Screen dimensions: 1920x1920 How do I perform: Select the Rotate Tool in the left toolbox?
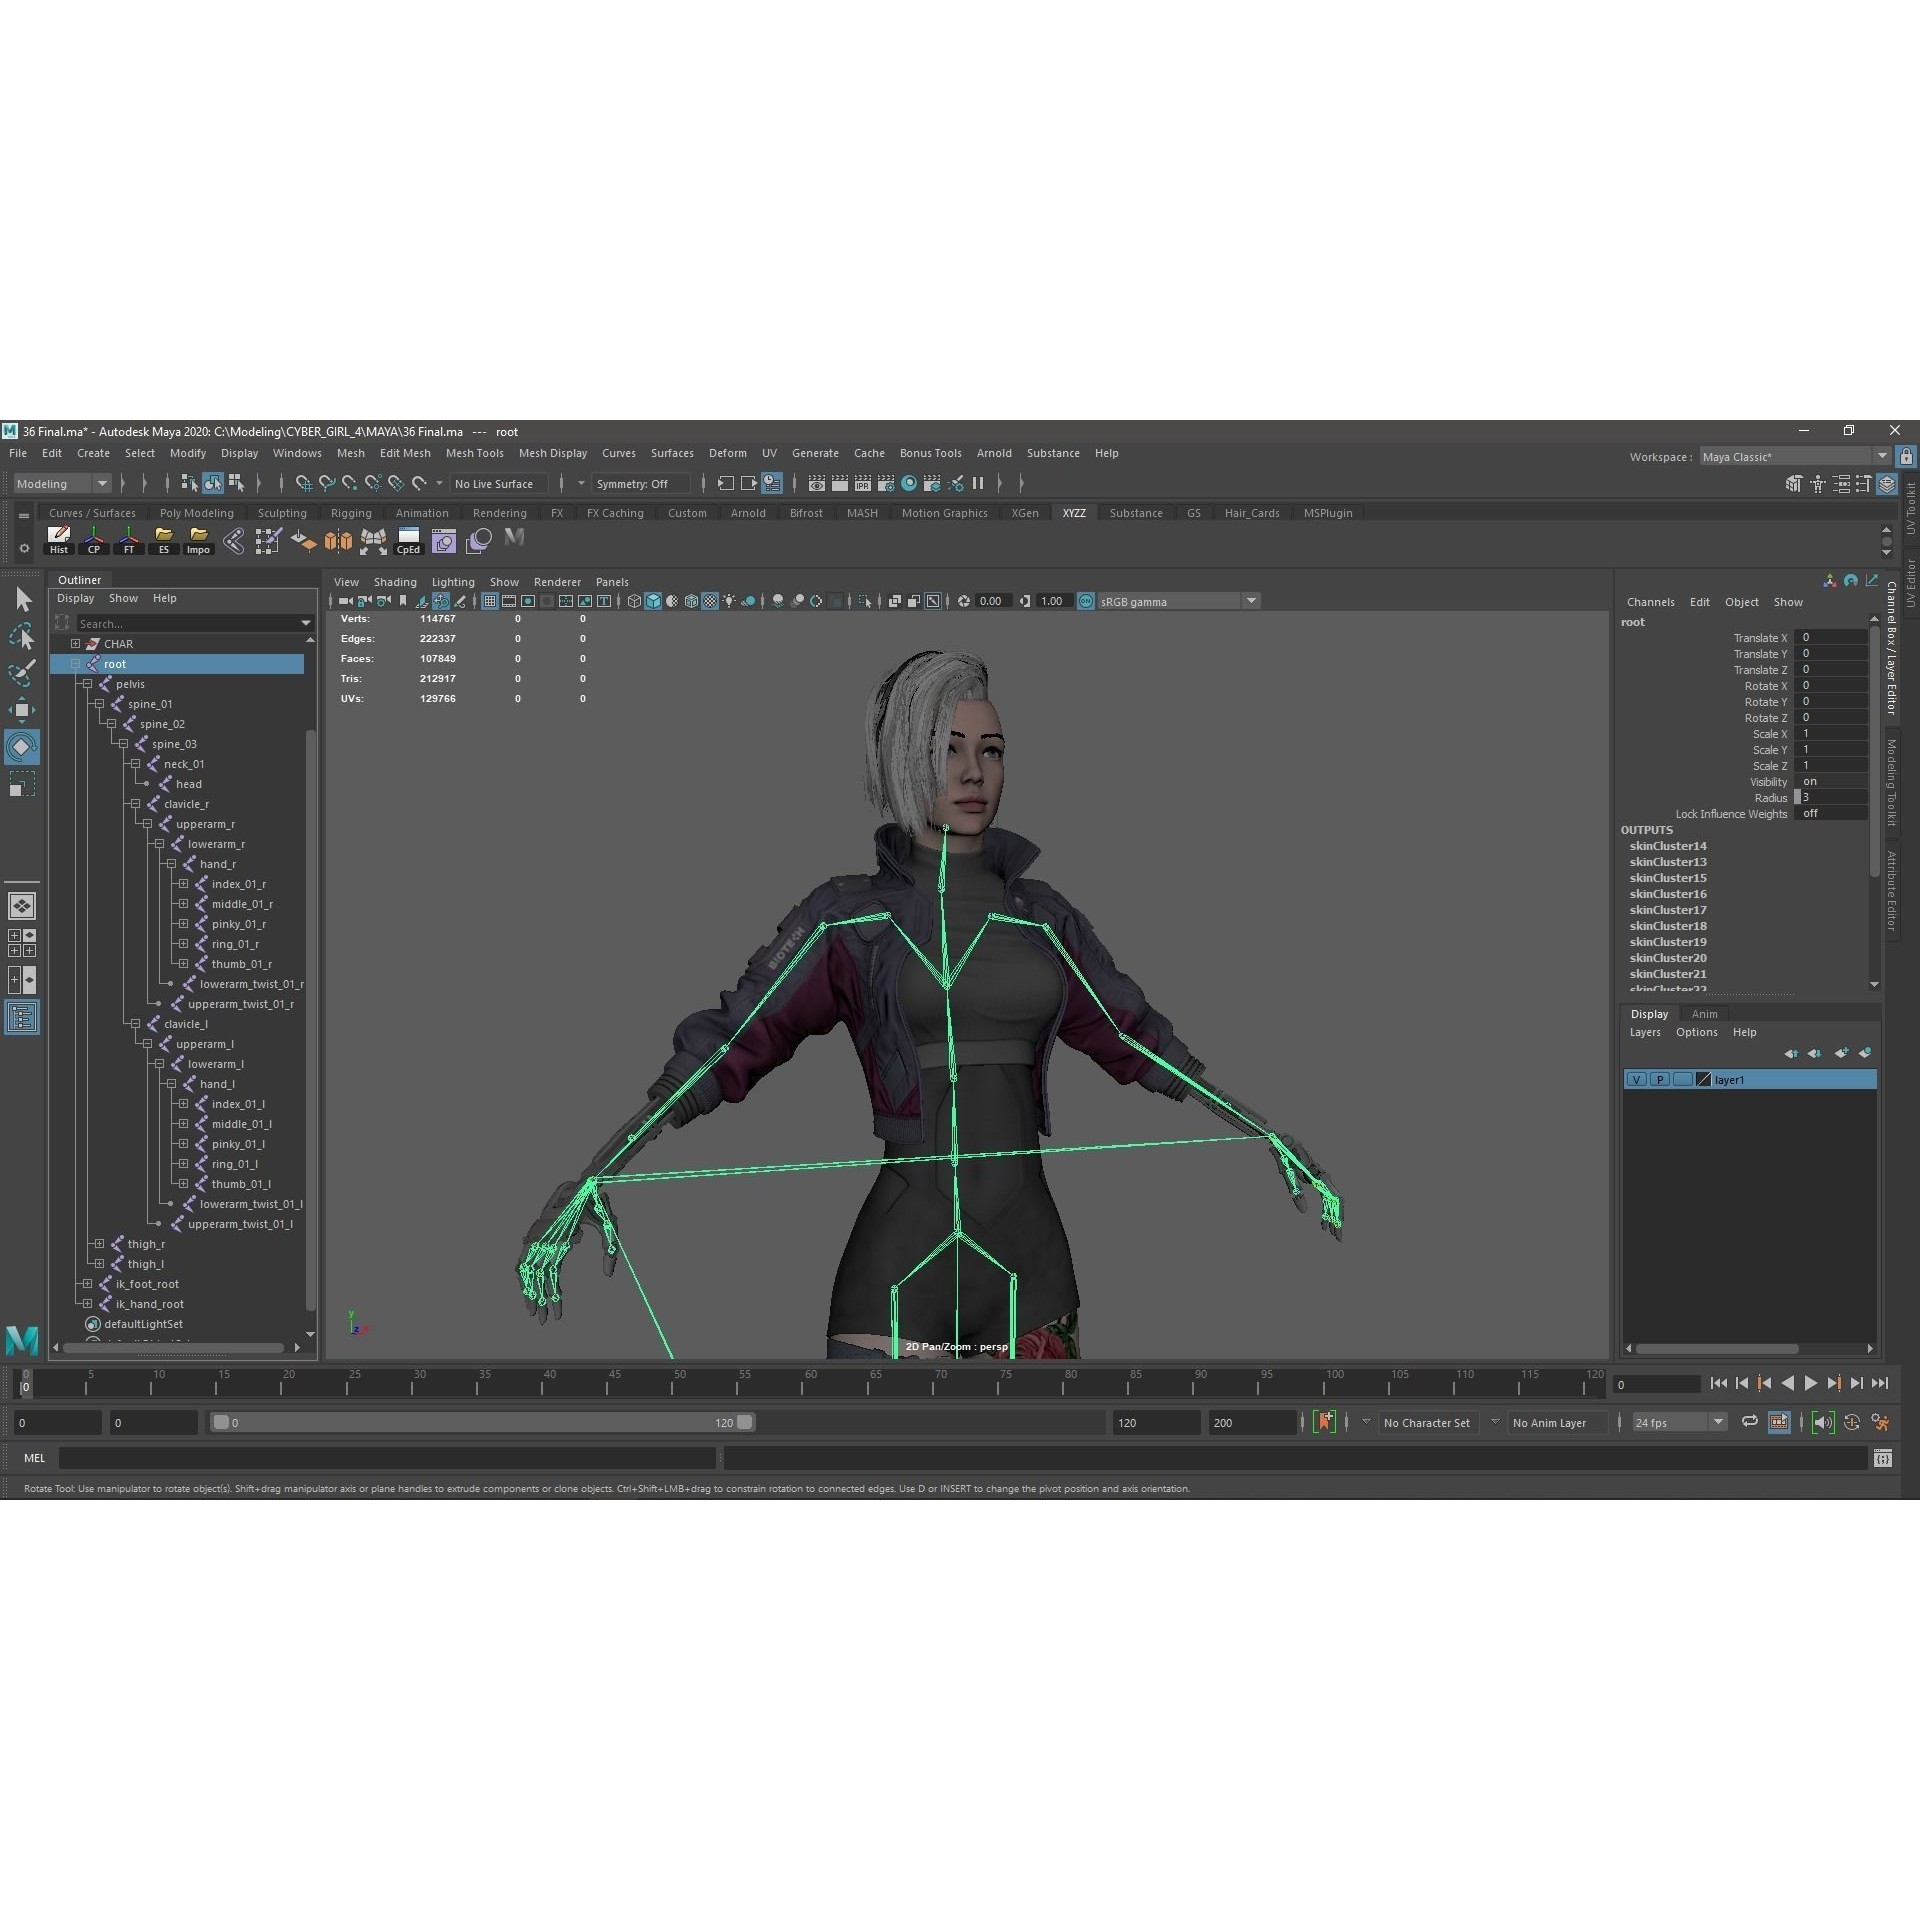tap(22, 747)
